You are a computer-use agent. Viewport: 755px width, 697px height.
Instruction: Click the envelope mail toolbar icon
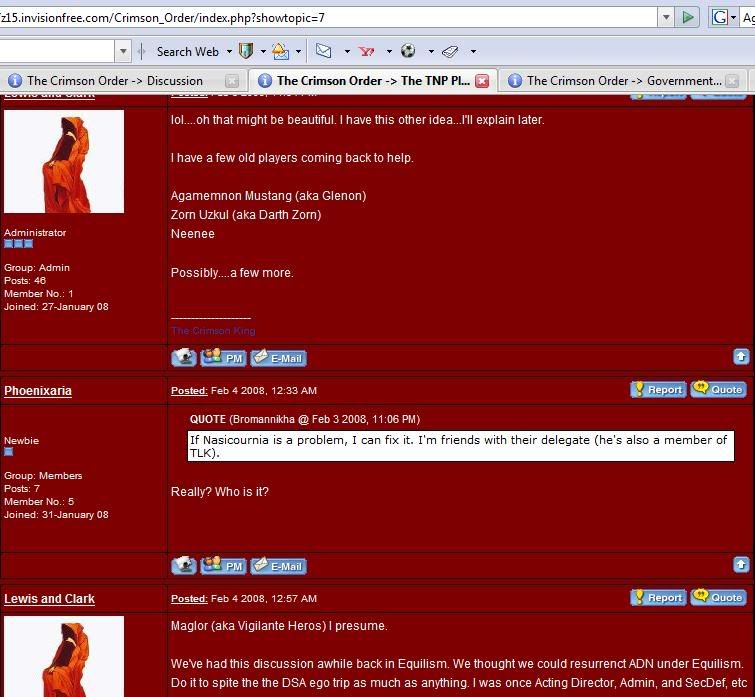[324, 51]
